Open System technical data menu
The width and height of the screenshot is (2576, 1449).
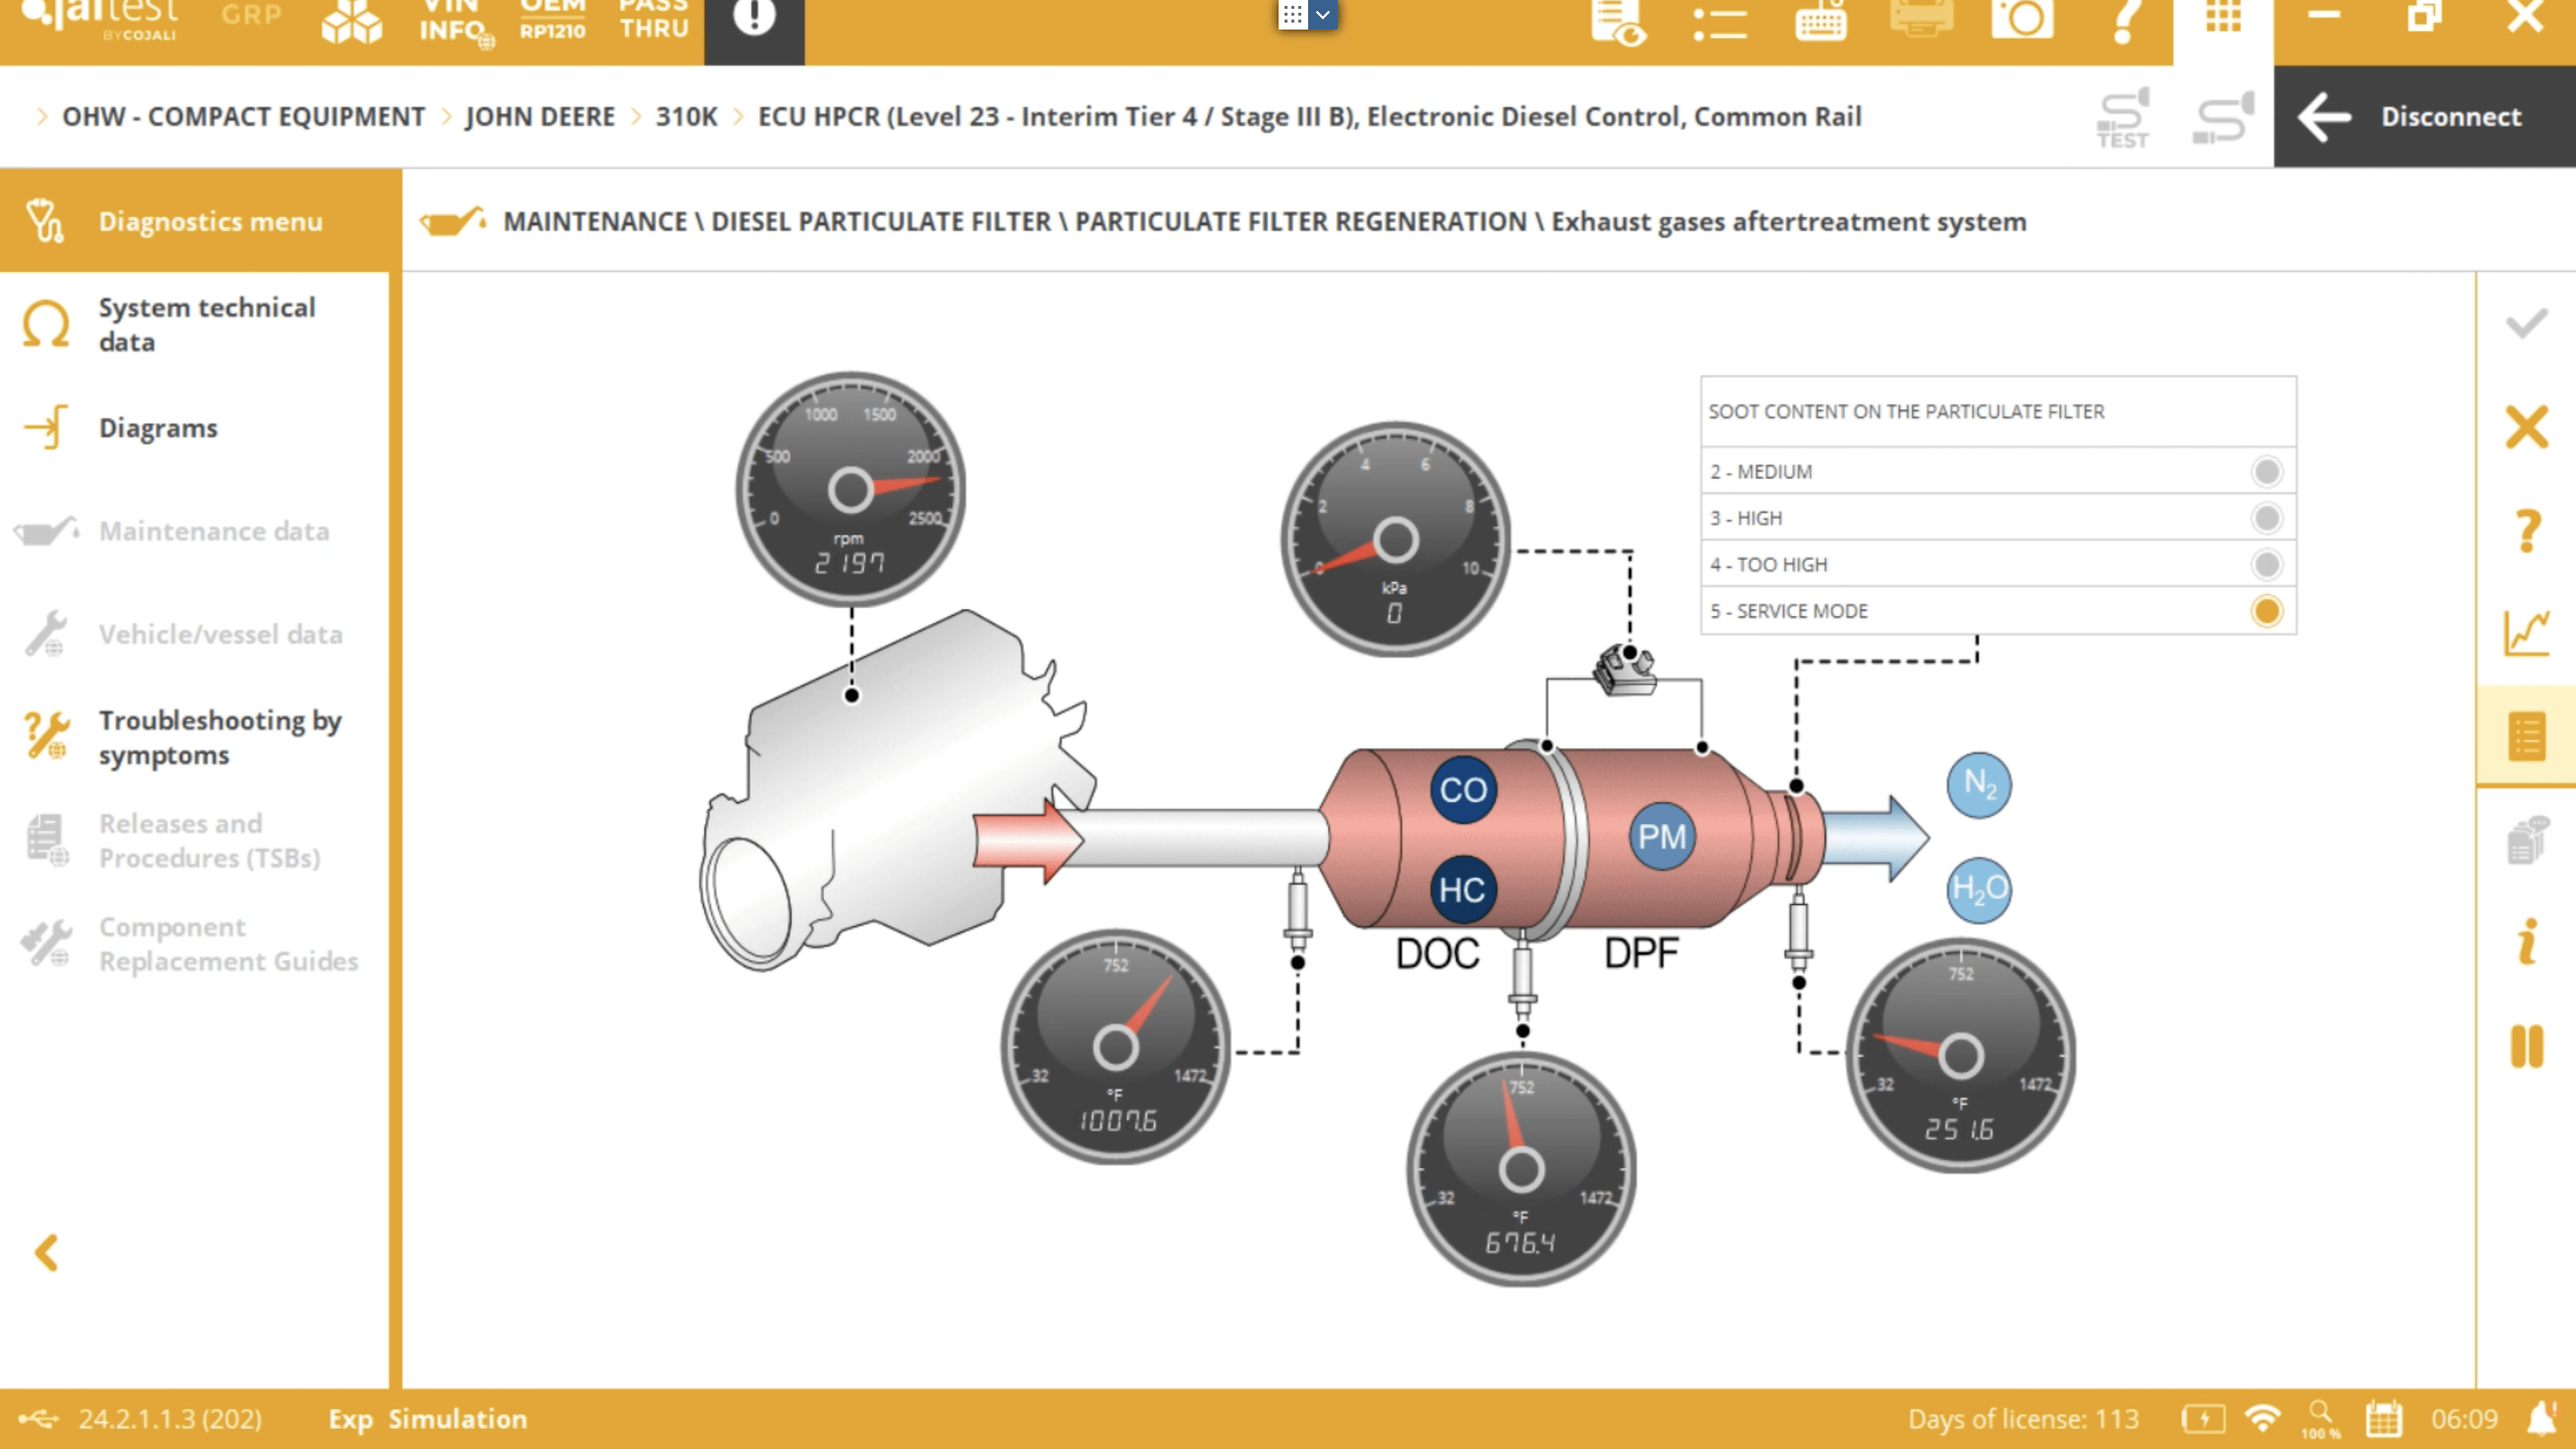click(x=206, y=324)
